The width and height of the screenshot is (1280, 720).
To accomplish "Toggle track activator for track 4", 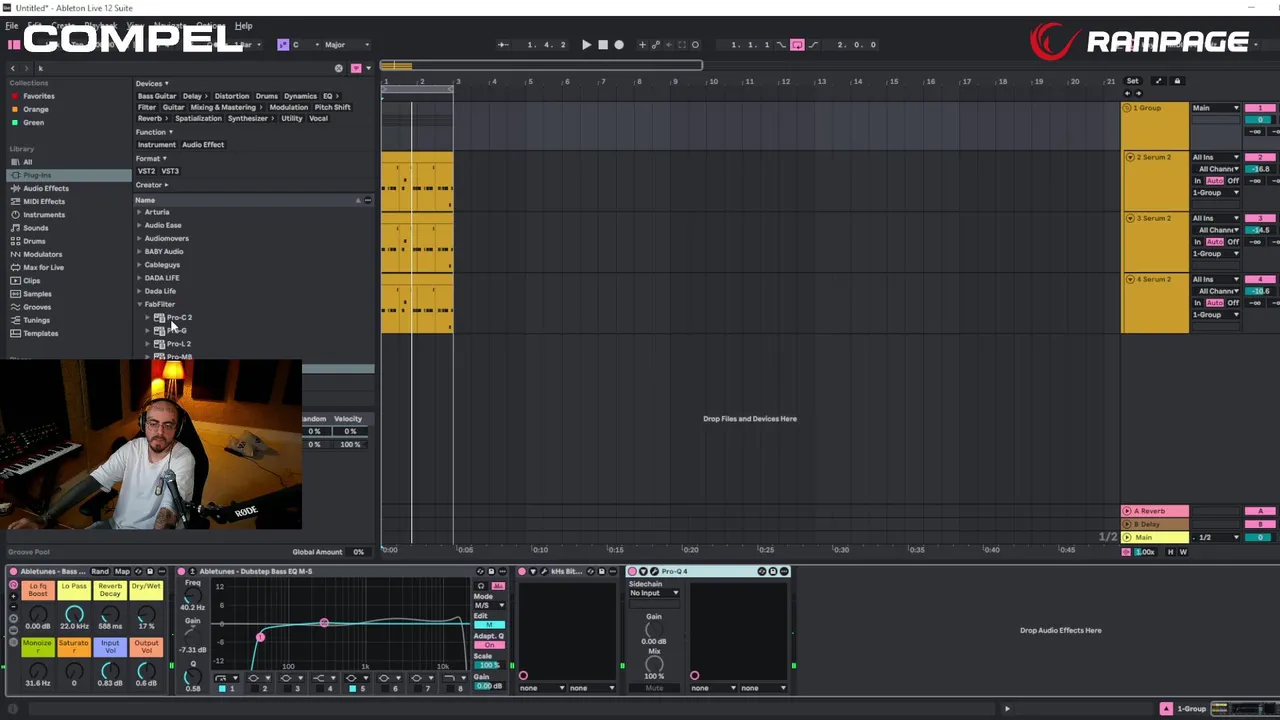I will (1260, 279).
